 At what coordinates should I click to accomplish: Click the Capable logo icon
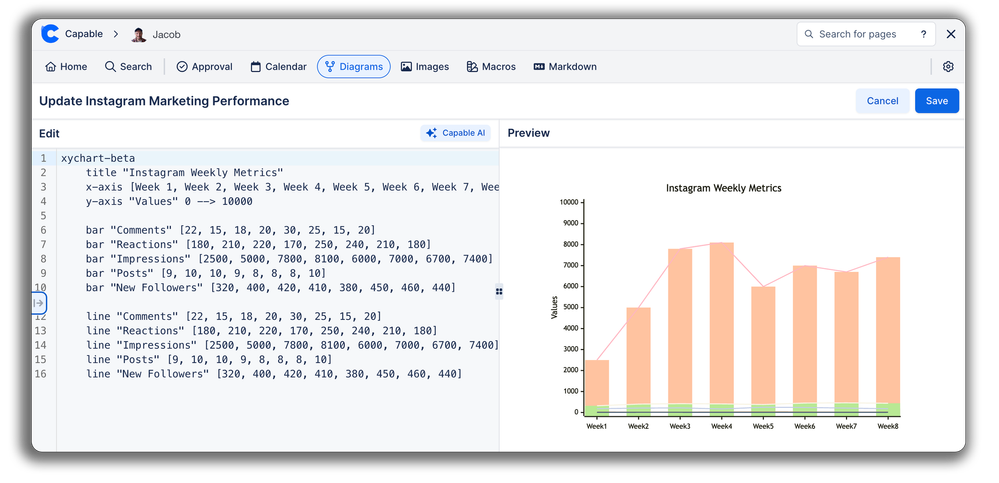[50, 34]
